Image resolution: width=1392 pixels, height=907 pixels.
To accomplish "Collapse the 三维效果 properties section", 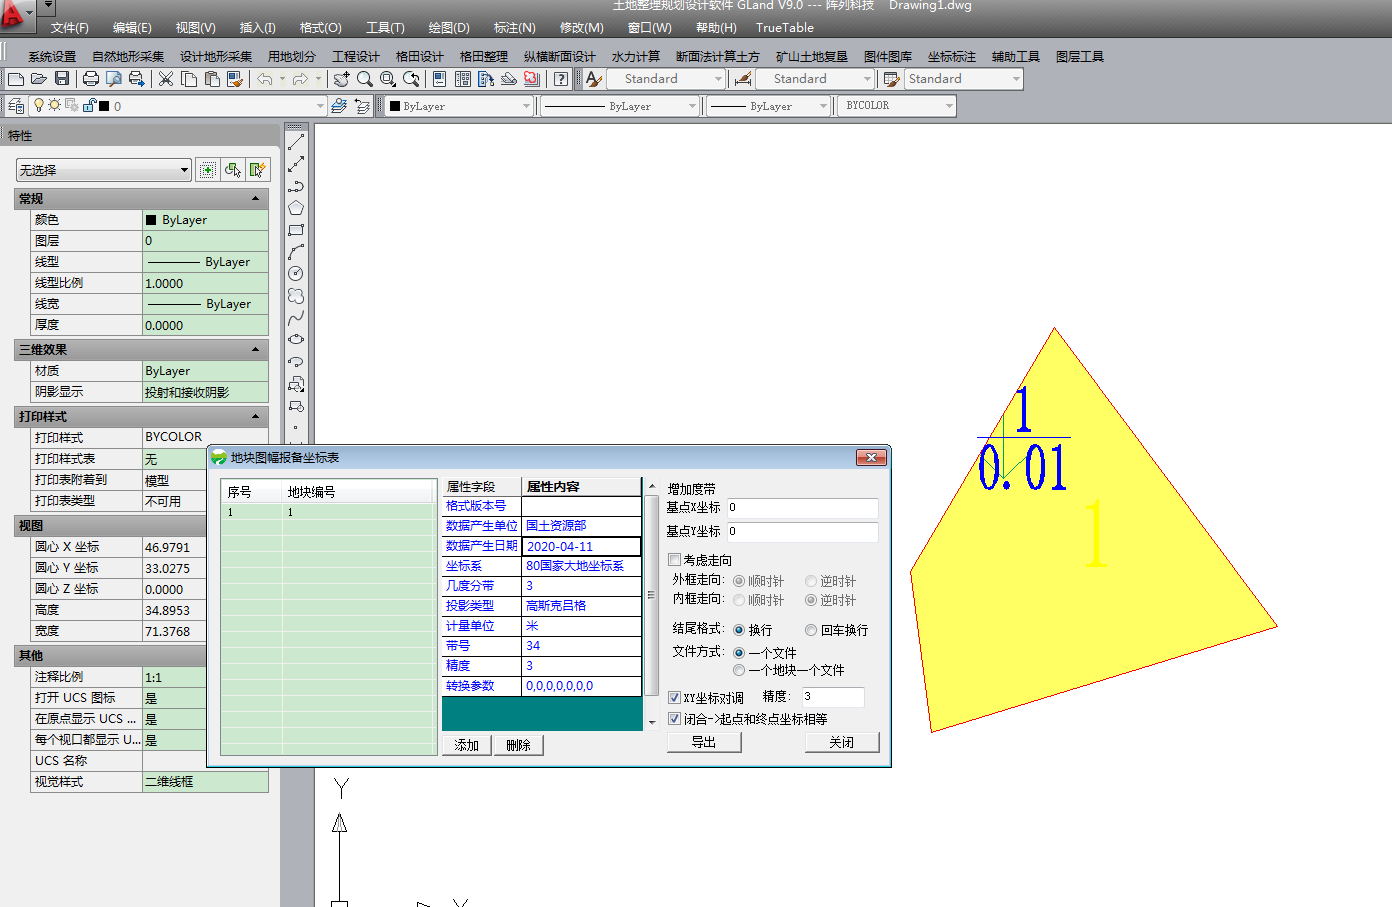I will [255, 349].
